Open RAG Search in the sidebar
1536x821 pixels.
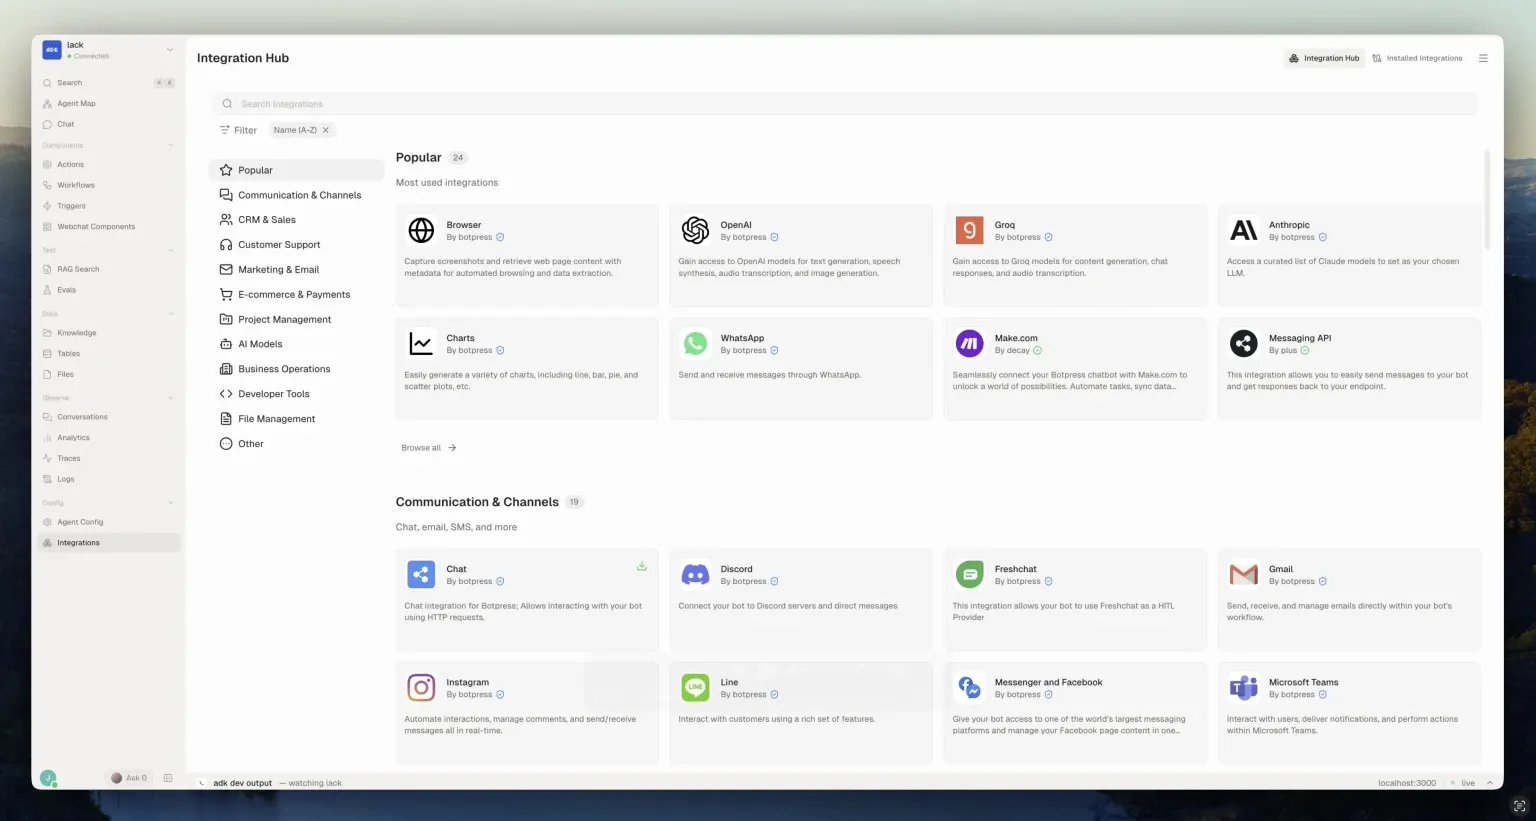pos(109,269)
